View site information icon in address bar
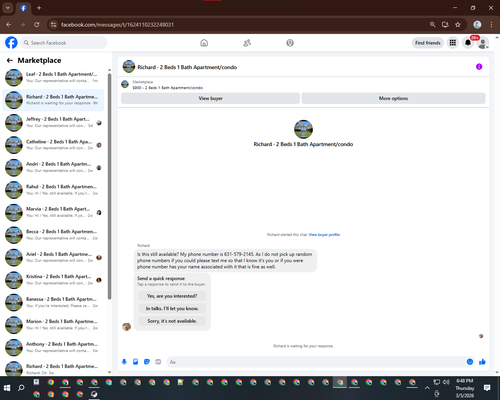This screenshot has width=500, height=400. point(53,24)
